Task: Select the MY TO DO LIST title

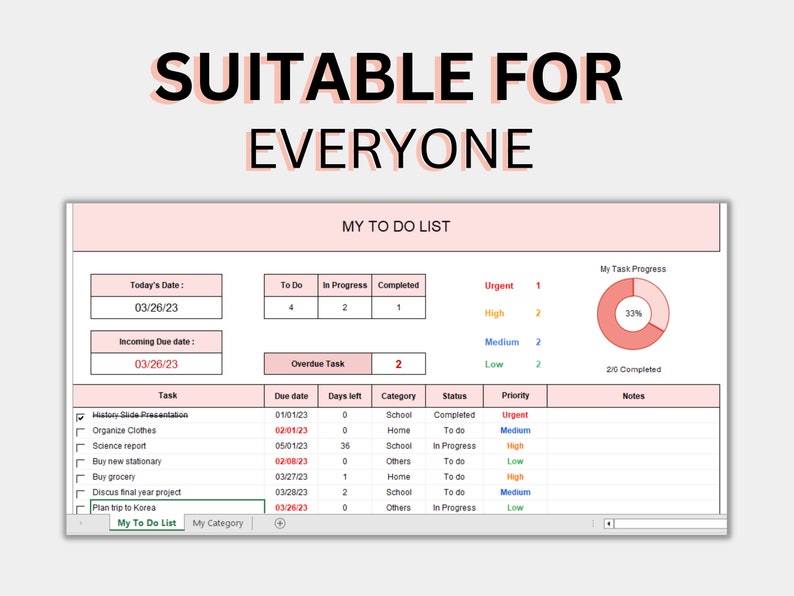Action: (396, 226)
